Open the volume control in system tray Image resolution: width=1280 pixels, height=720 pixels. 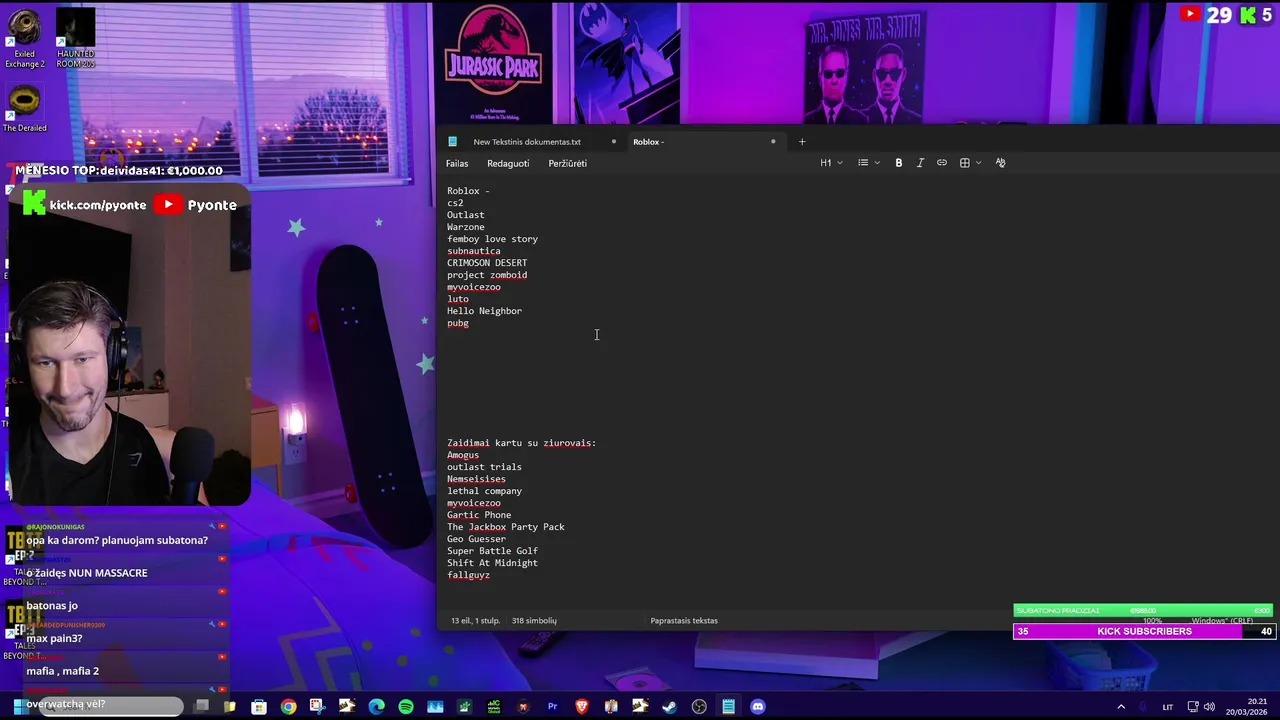tap(1210, 707)
